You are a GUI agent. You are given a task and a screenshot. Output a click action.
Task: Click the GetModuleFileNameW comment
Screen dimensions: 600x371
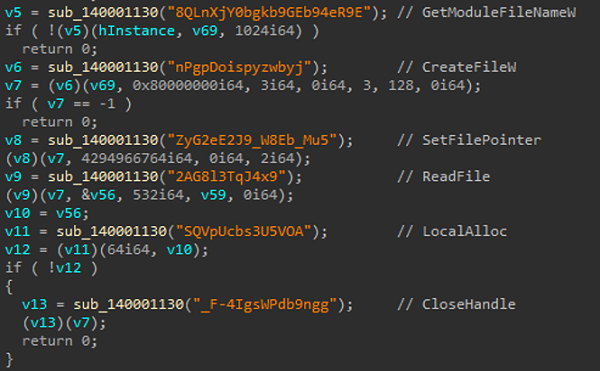(x=499, y=13)
